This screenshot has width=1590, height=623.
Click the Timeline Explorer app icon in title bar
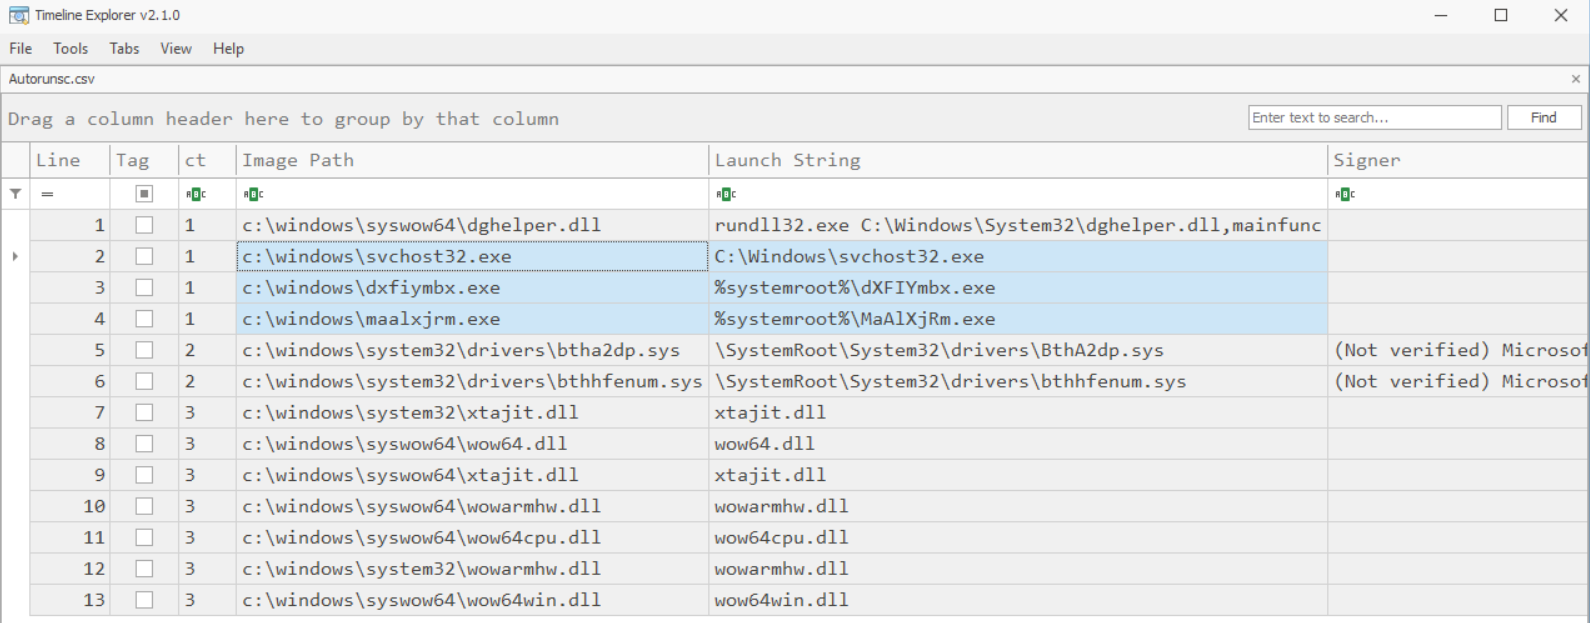tap(18, 15)
